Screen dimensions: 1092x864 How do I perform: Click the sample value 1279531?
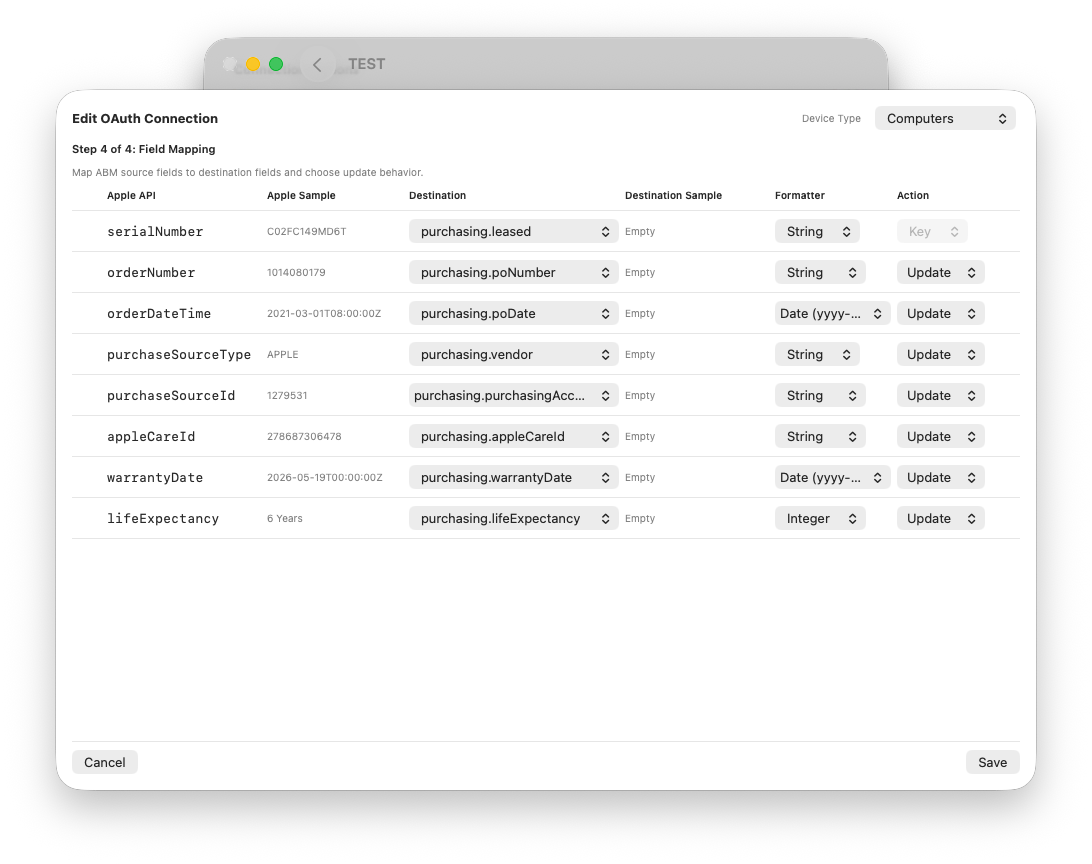tap(287, 395)
